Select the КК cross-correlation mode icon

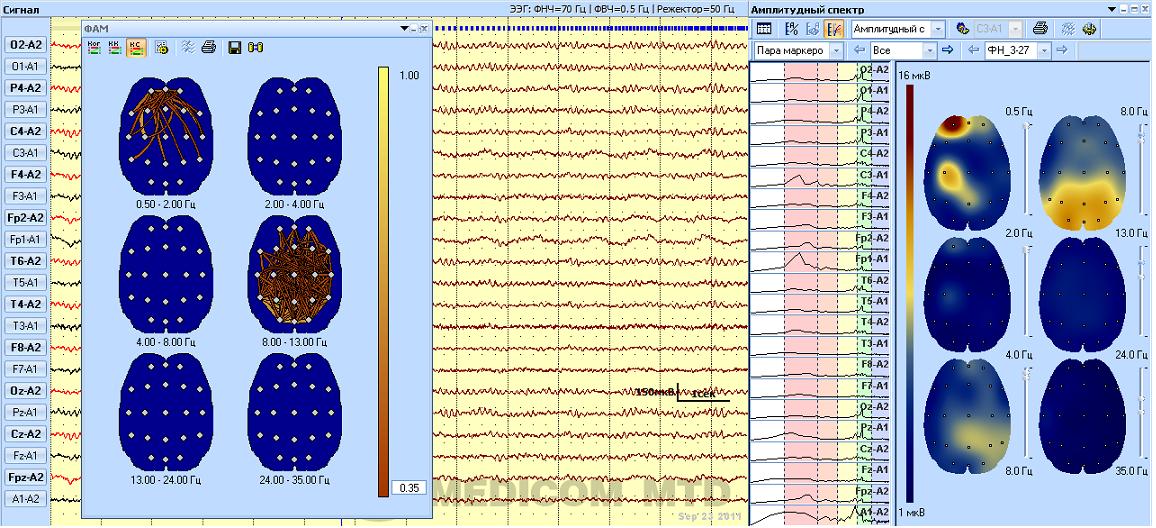click(114, 47)
